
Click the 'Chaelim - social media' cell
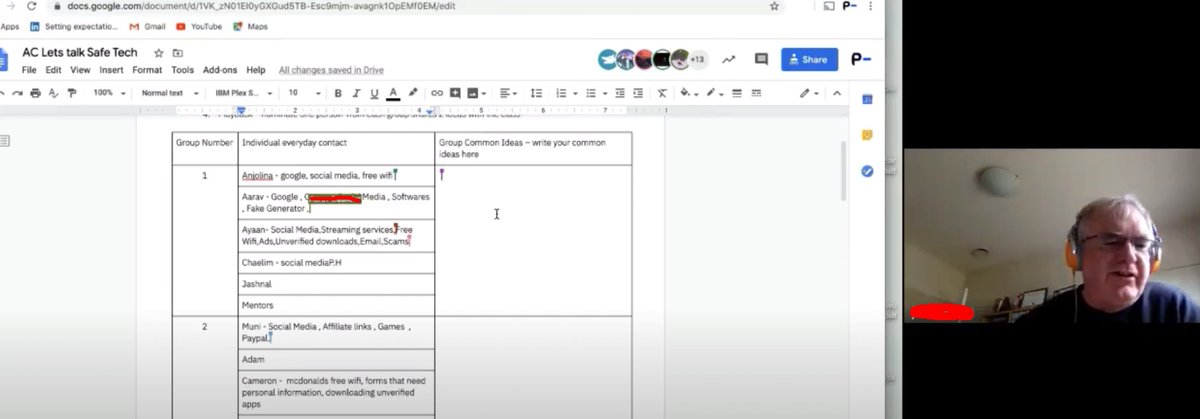coord(336,263)
